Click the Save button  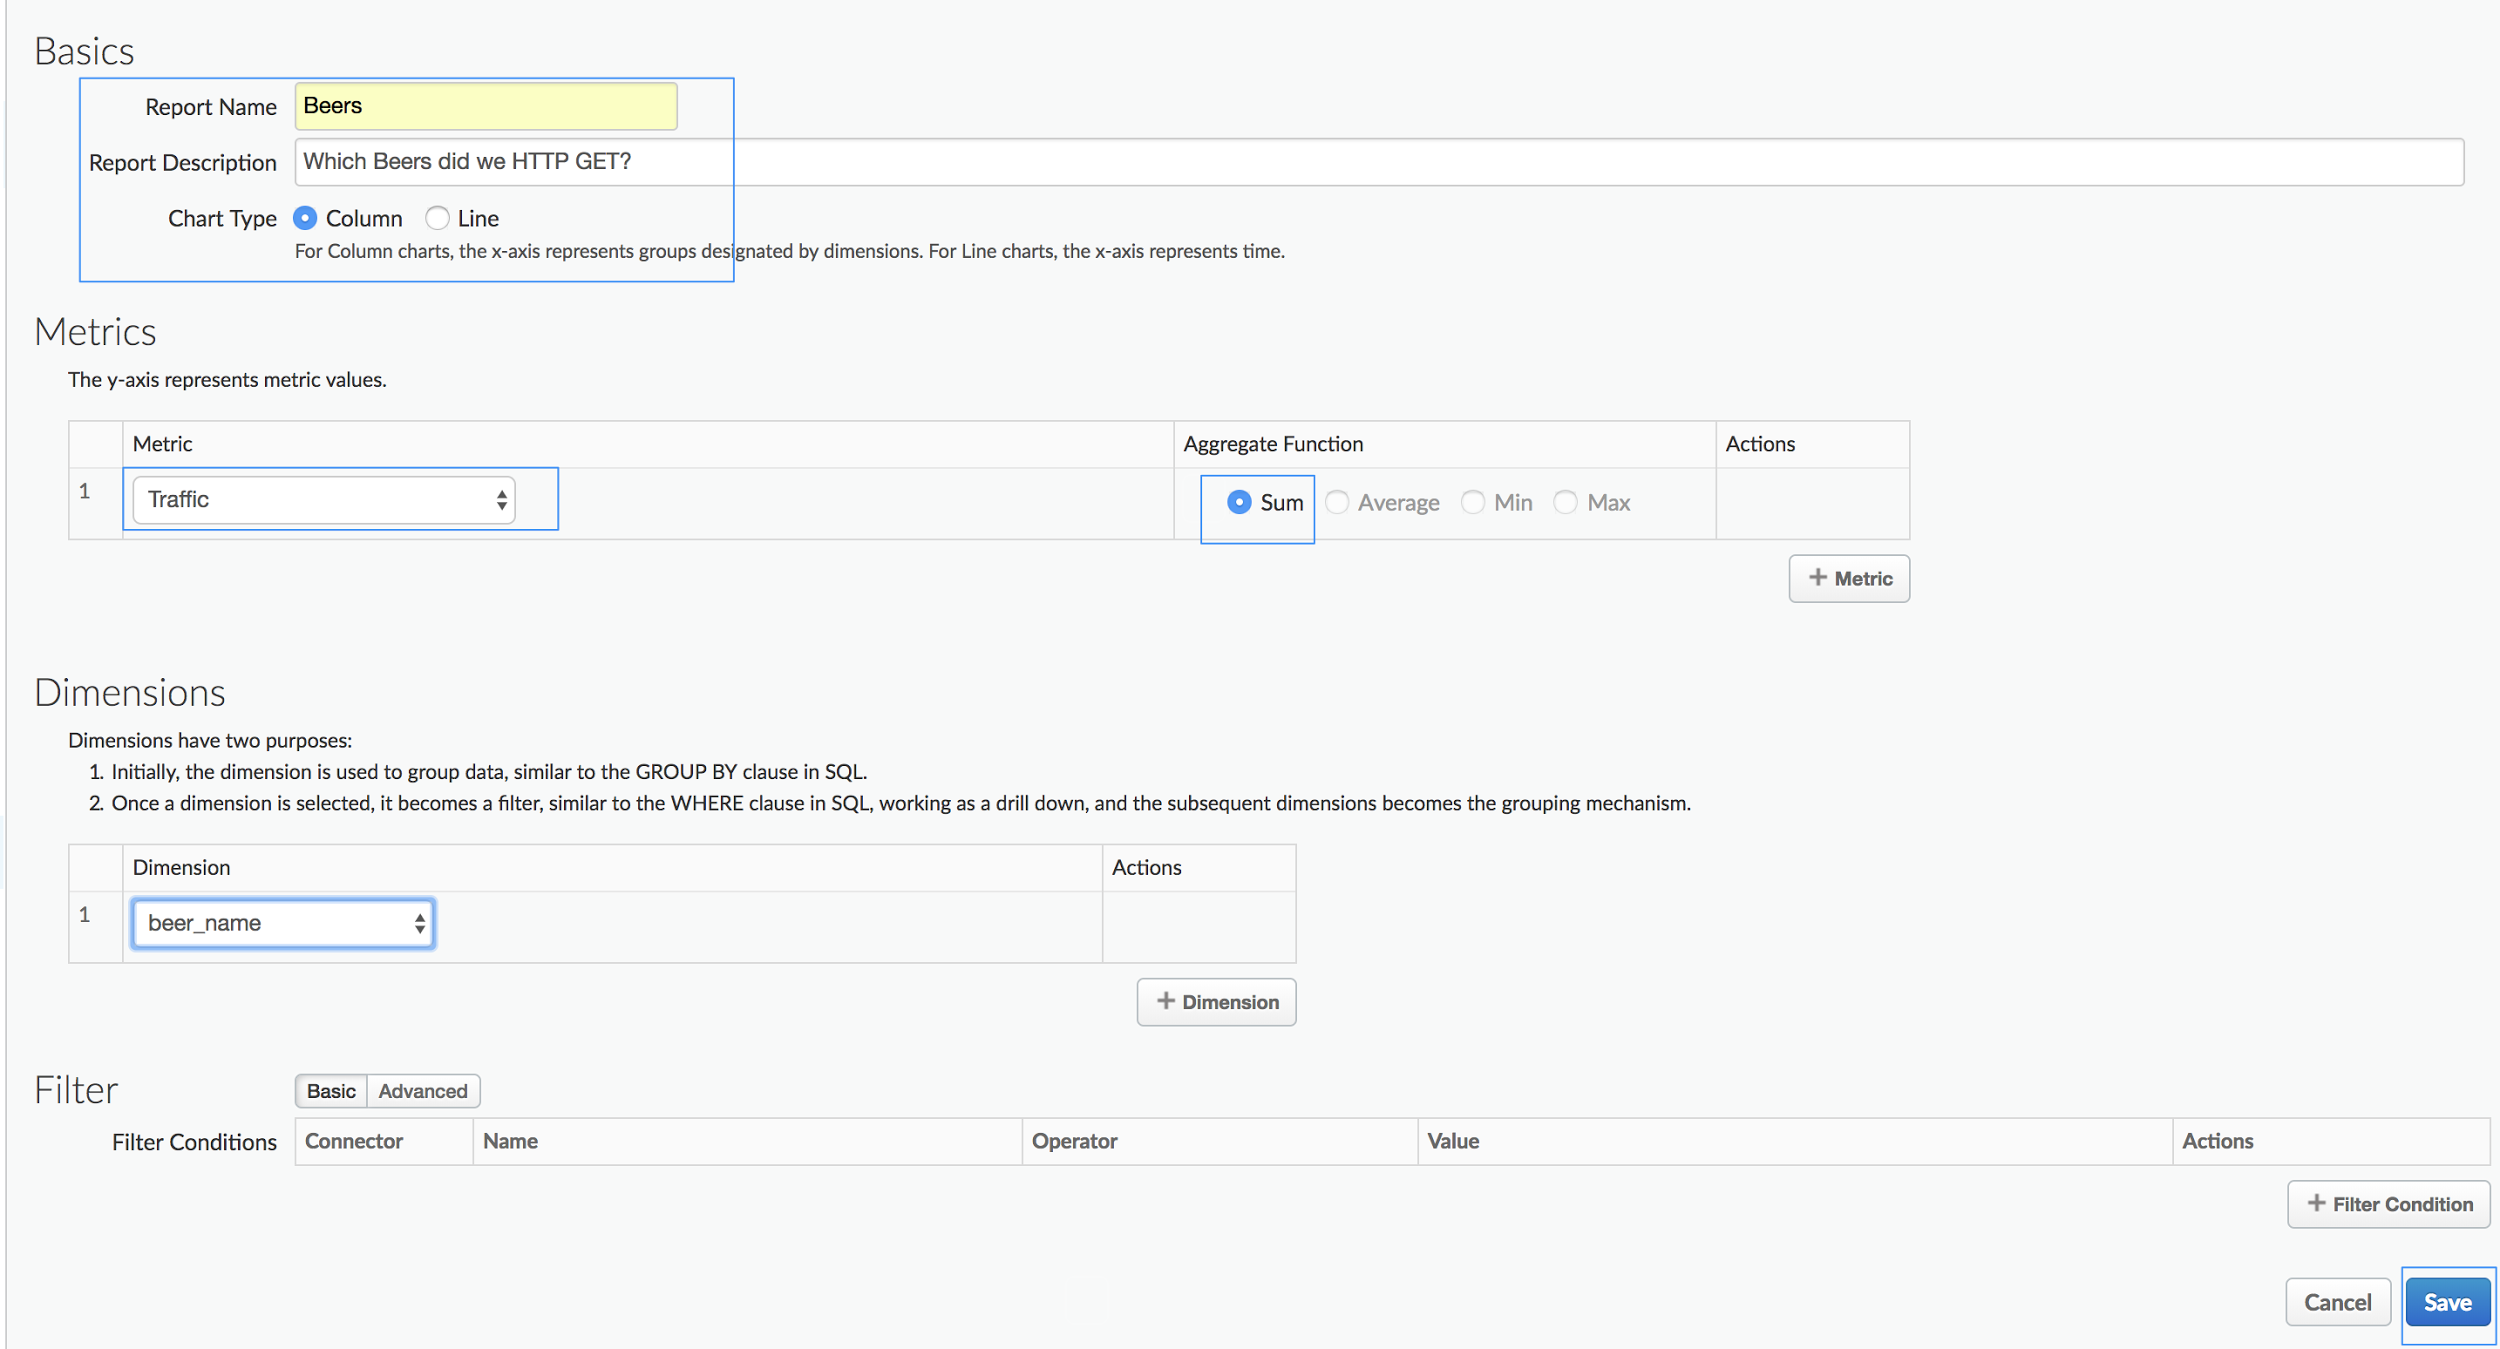pos(2447,1302)
